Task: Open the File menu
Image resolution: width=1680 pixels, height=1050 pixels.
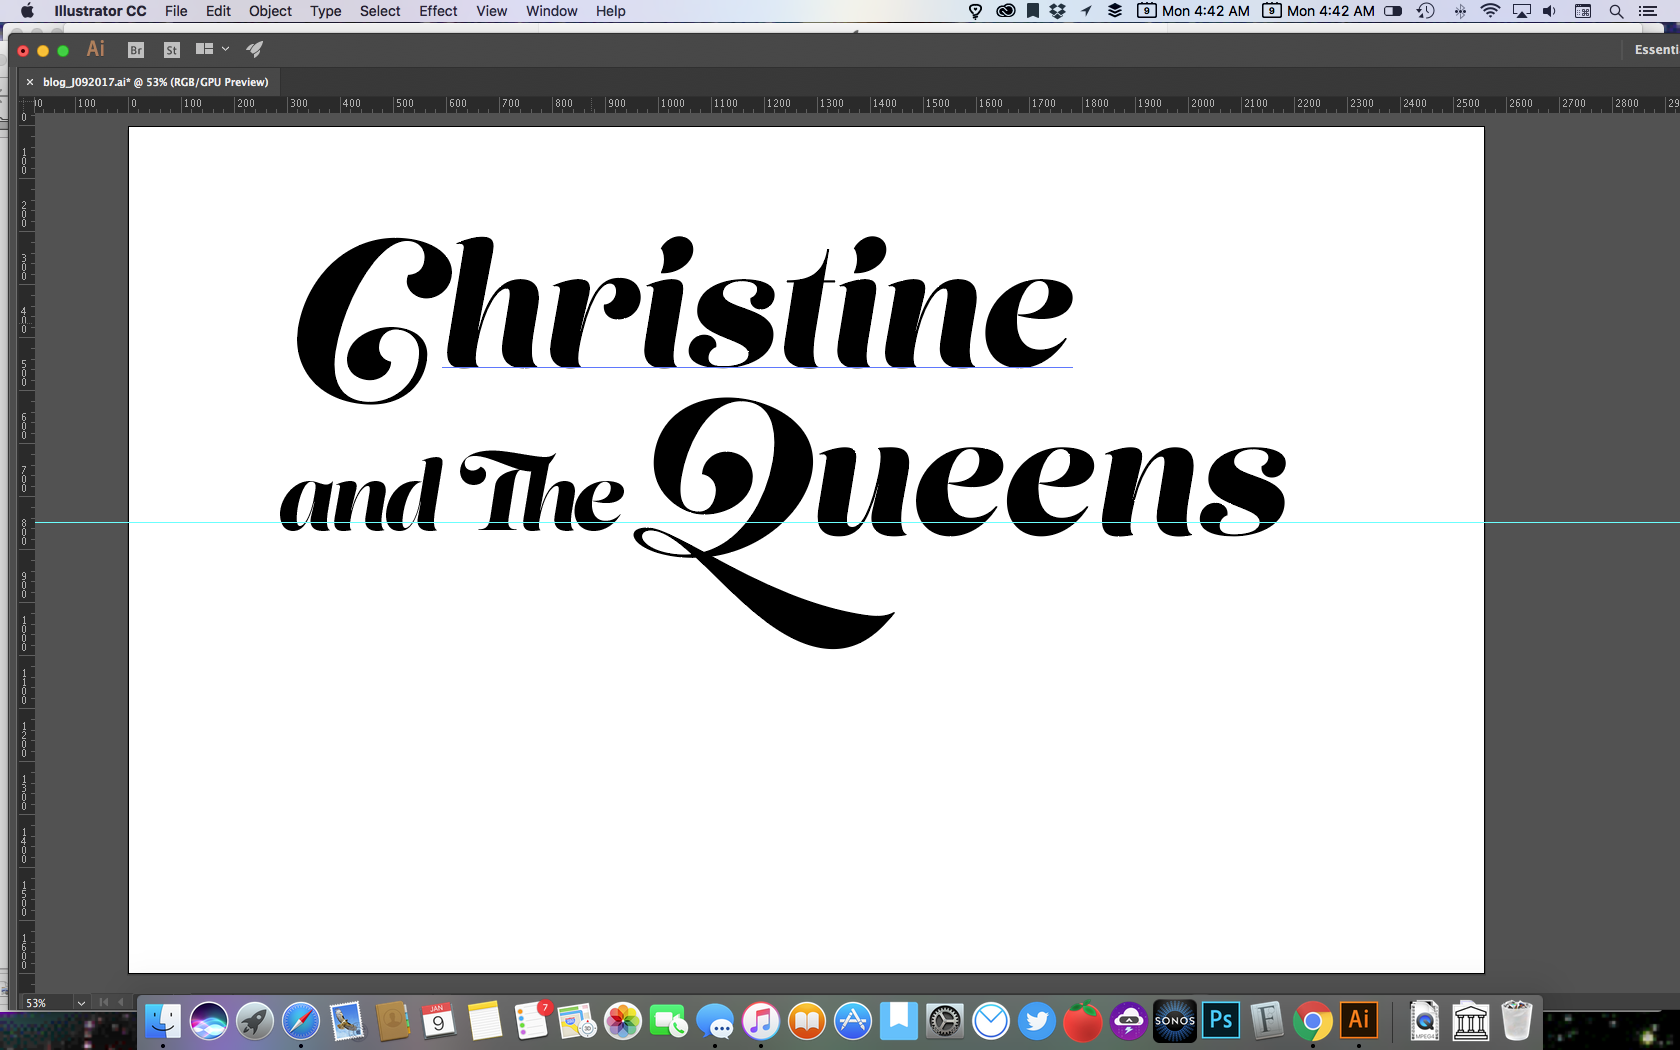Action: pos(176,11)
